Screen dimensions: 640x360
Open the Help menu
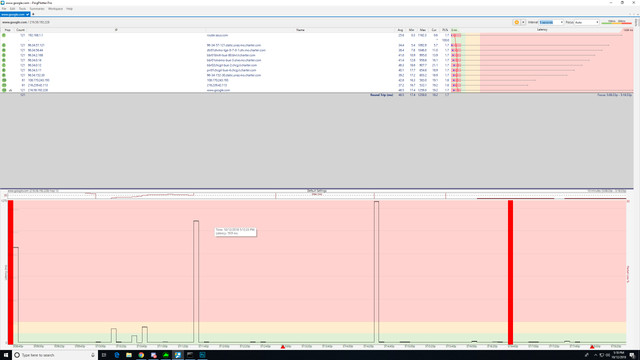[x=69, y=9]
